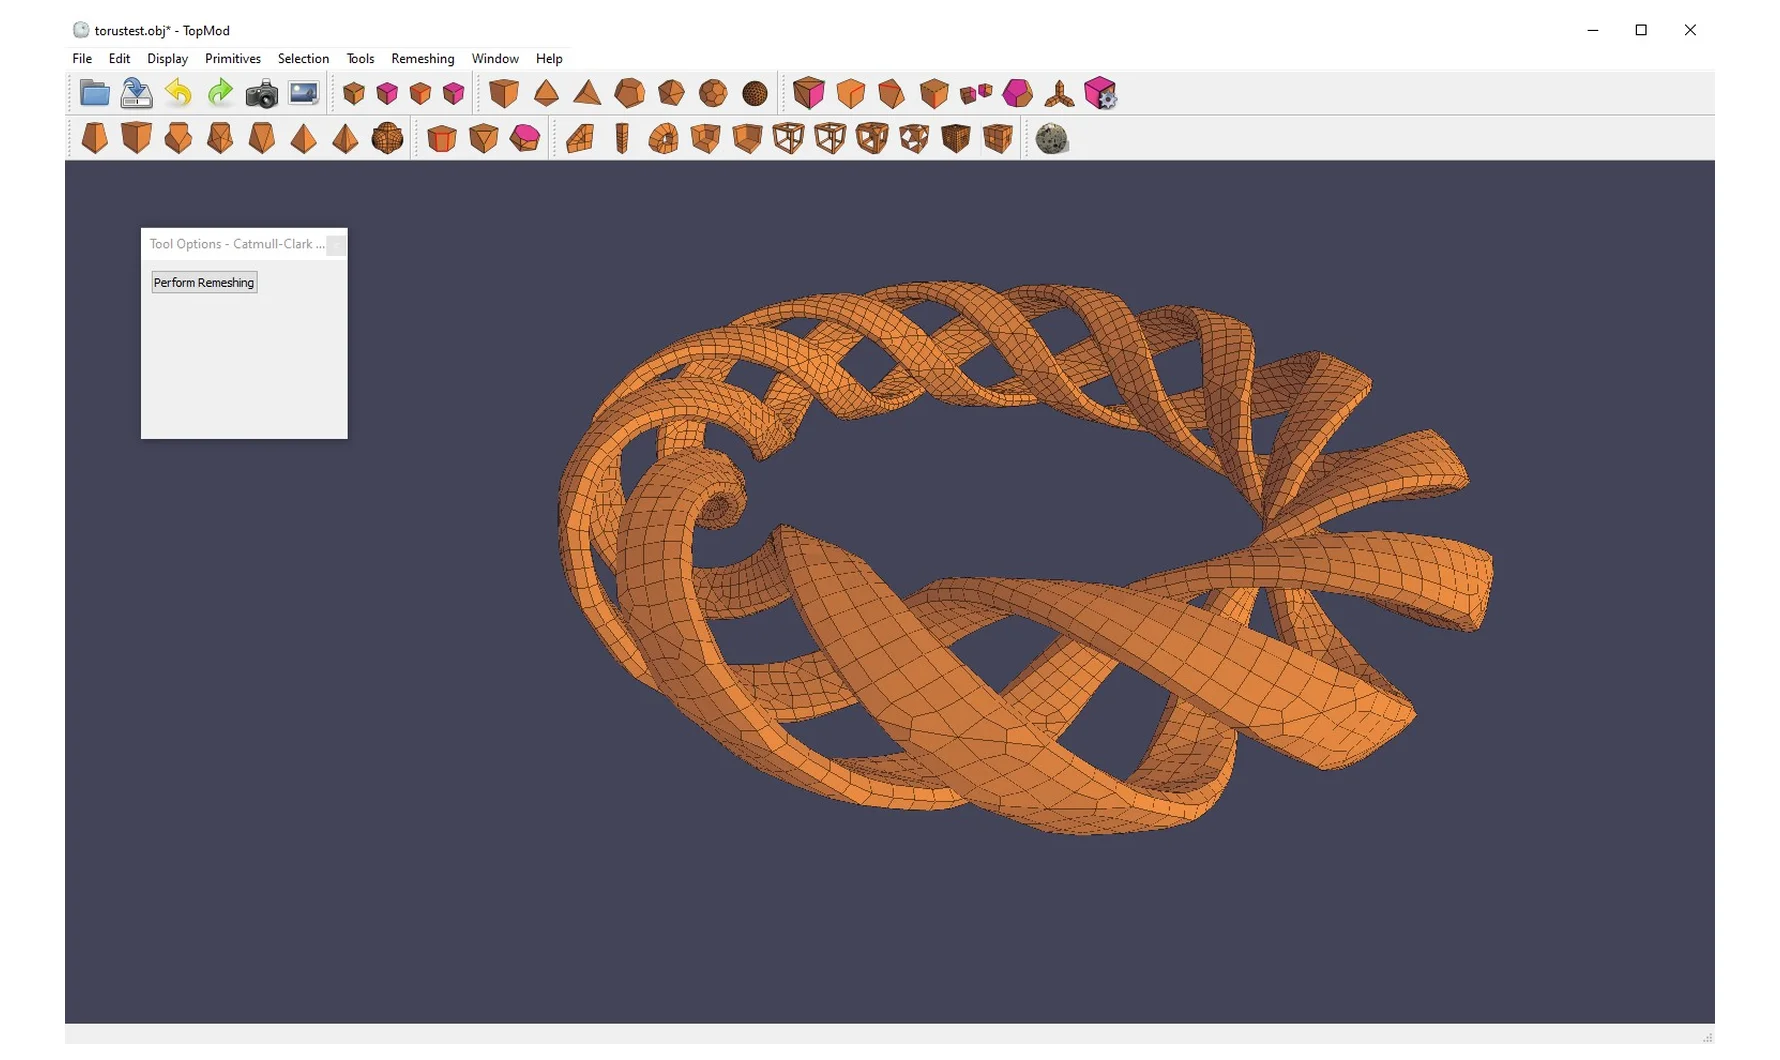1780x1060 pixels.
Task: Choose the donut-shaped torus icon in second row
Action: (663, 139)
